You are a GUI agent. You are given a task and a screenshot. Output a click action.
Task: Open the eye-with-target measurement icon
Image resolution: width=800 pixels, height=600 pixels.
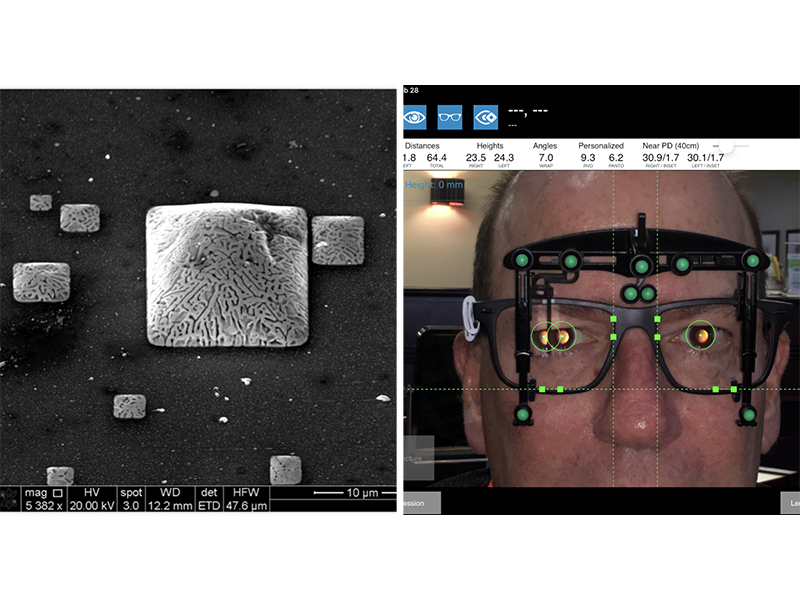(x=486, y=117)
